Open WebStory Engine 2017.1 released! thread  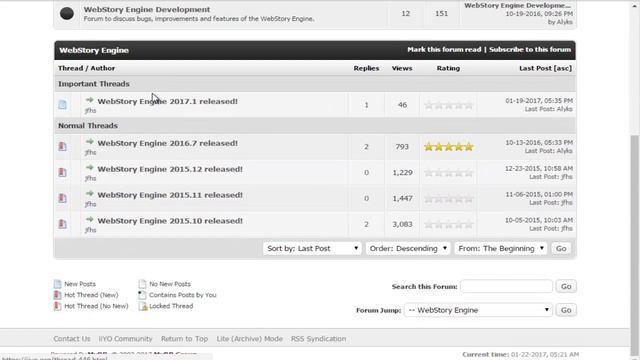pos(167,101)
